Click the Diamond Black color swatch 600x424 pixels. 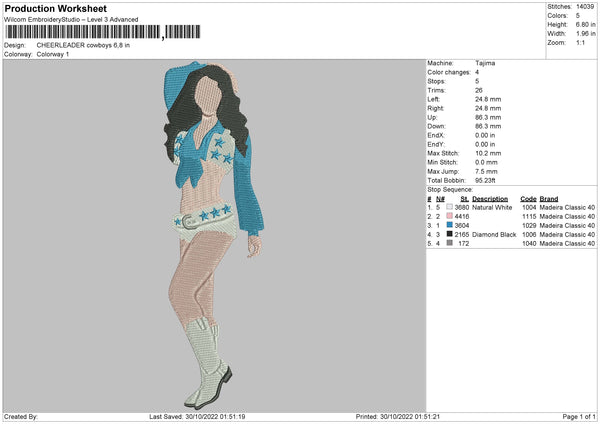450,235
